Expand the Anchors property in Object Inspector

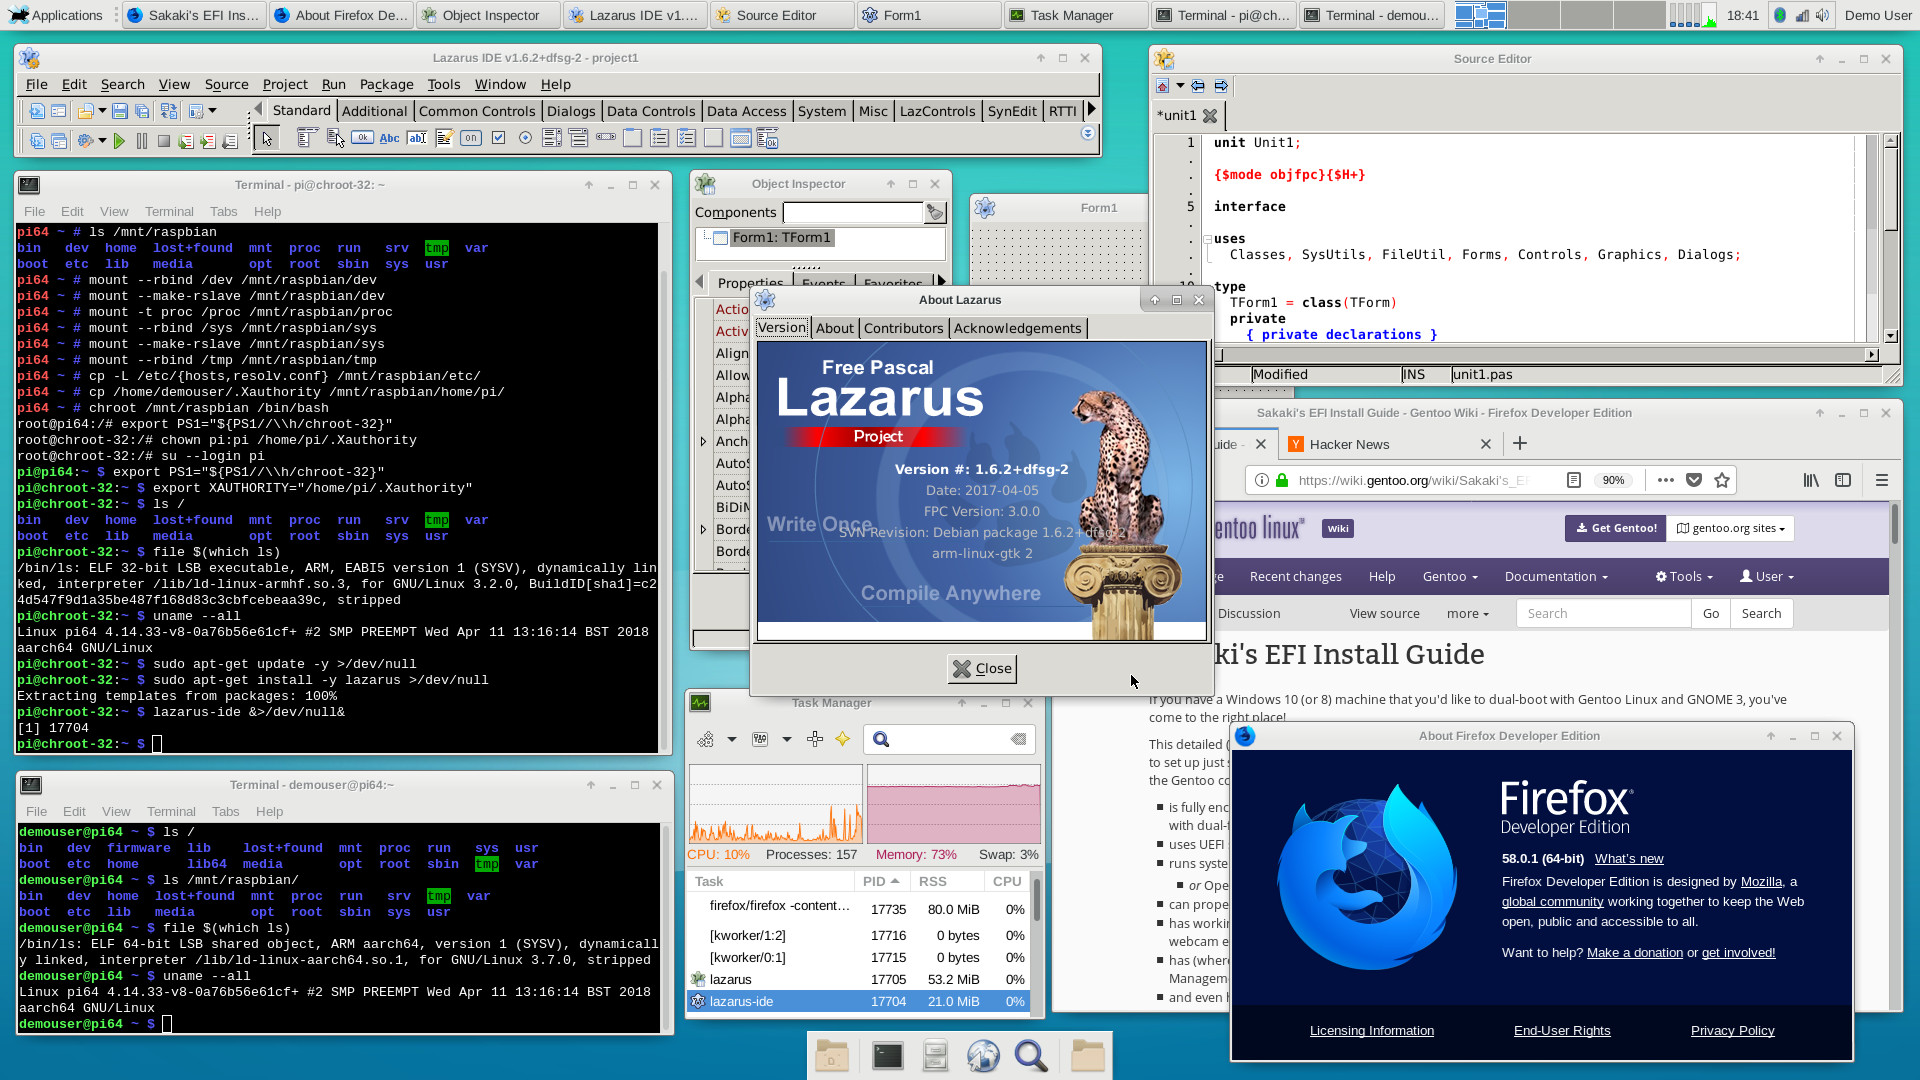tap(704, 441)
